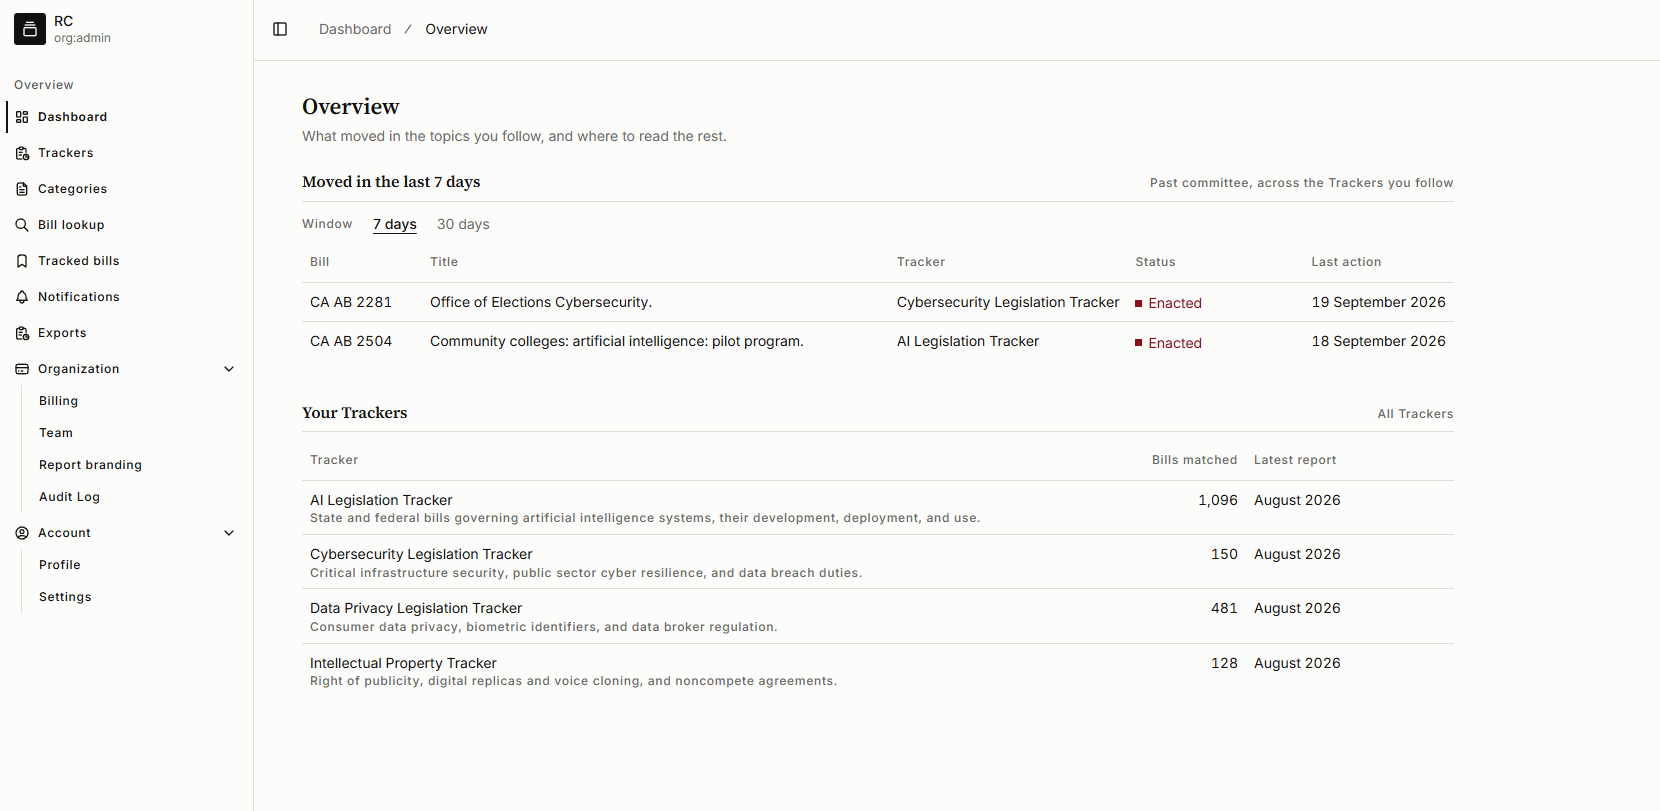The image size is (1660, 811).
Task: Click the Bill lookup magnifier icon
Action: coord(22,225)
